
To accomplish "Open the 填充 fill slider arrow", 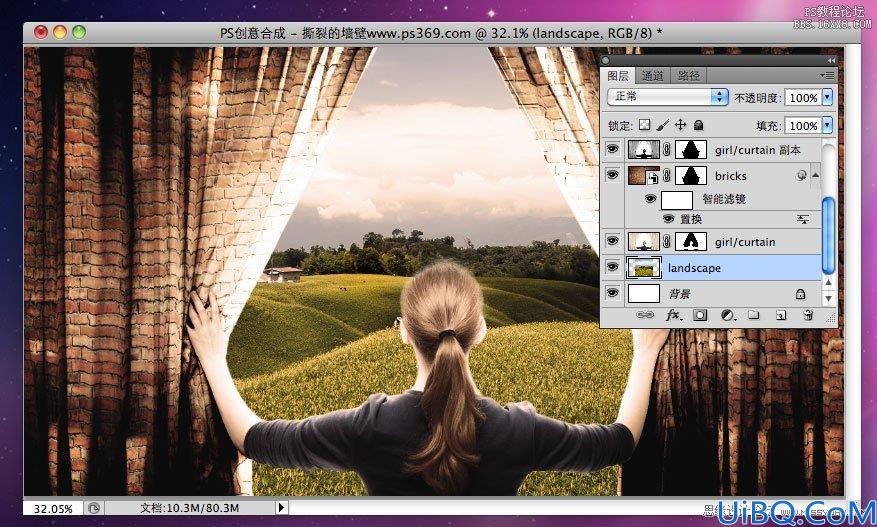I will point(827,125).
